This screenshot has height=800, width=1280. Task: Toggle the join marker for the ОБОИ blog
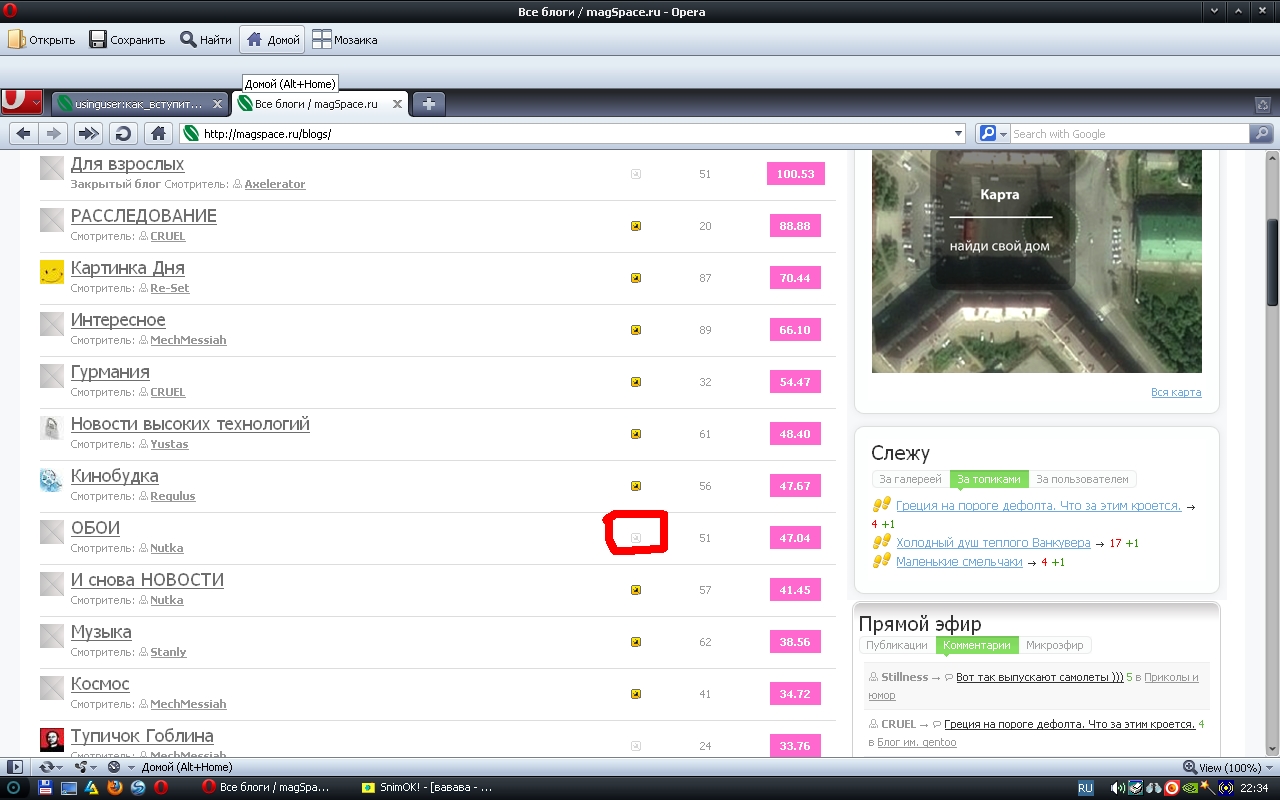coord(636,538)
